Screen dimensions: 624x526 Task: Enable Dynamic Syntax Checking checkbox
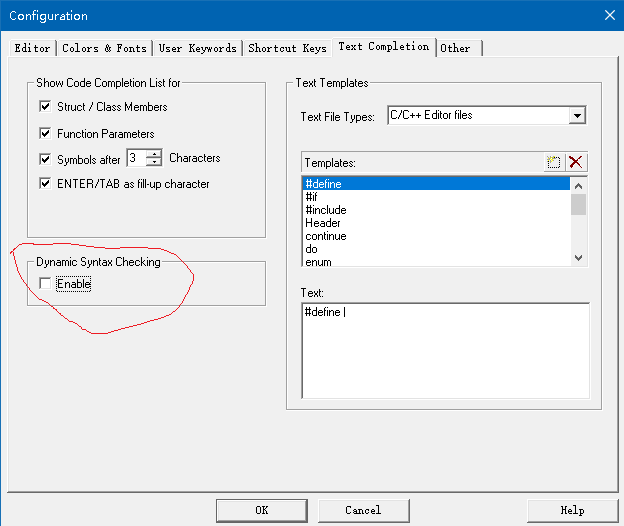pyautogui.click(x=45, y=283)
